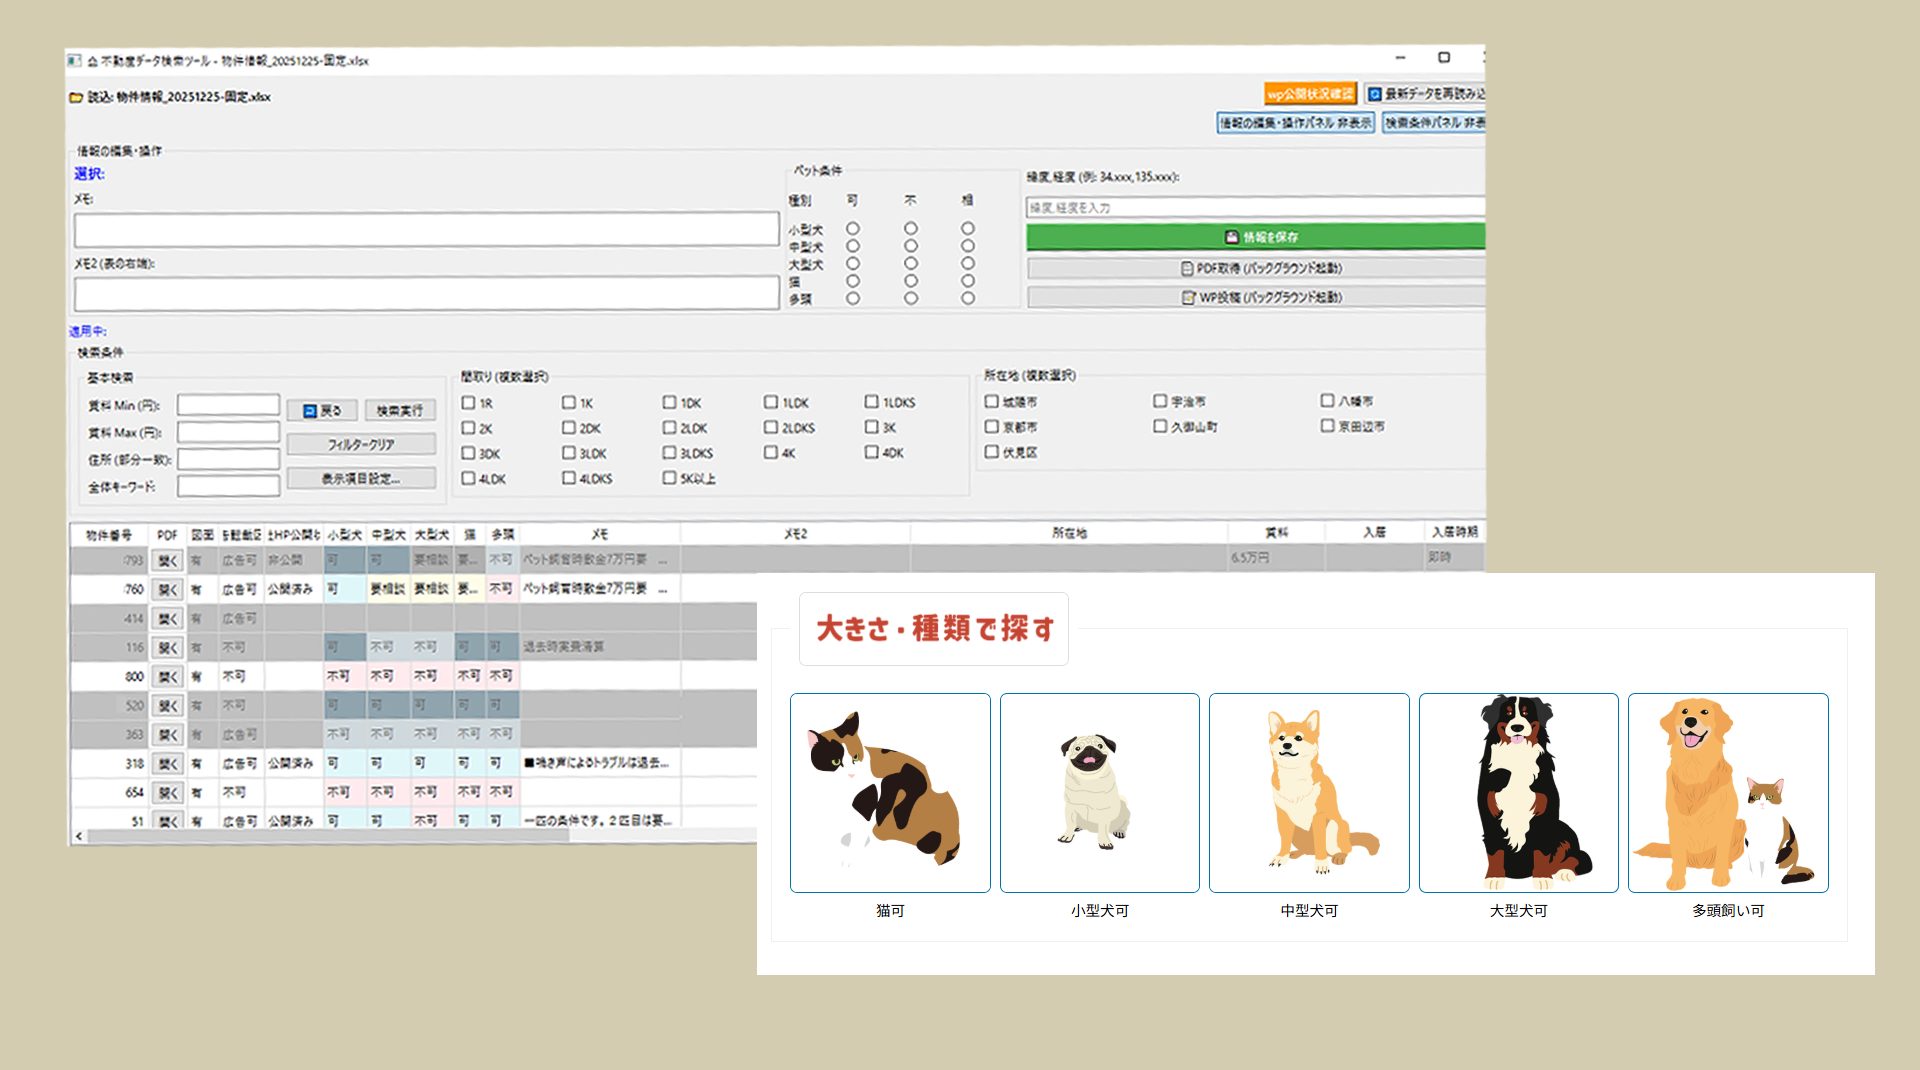Open 表示項目設定 column settings dialog

coord(361,479)
